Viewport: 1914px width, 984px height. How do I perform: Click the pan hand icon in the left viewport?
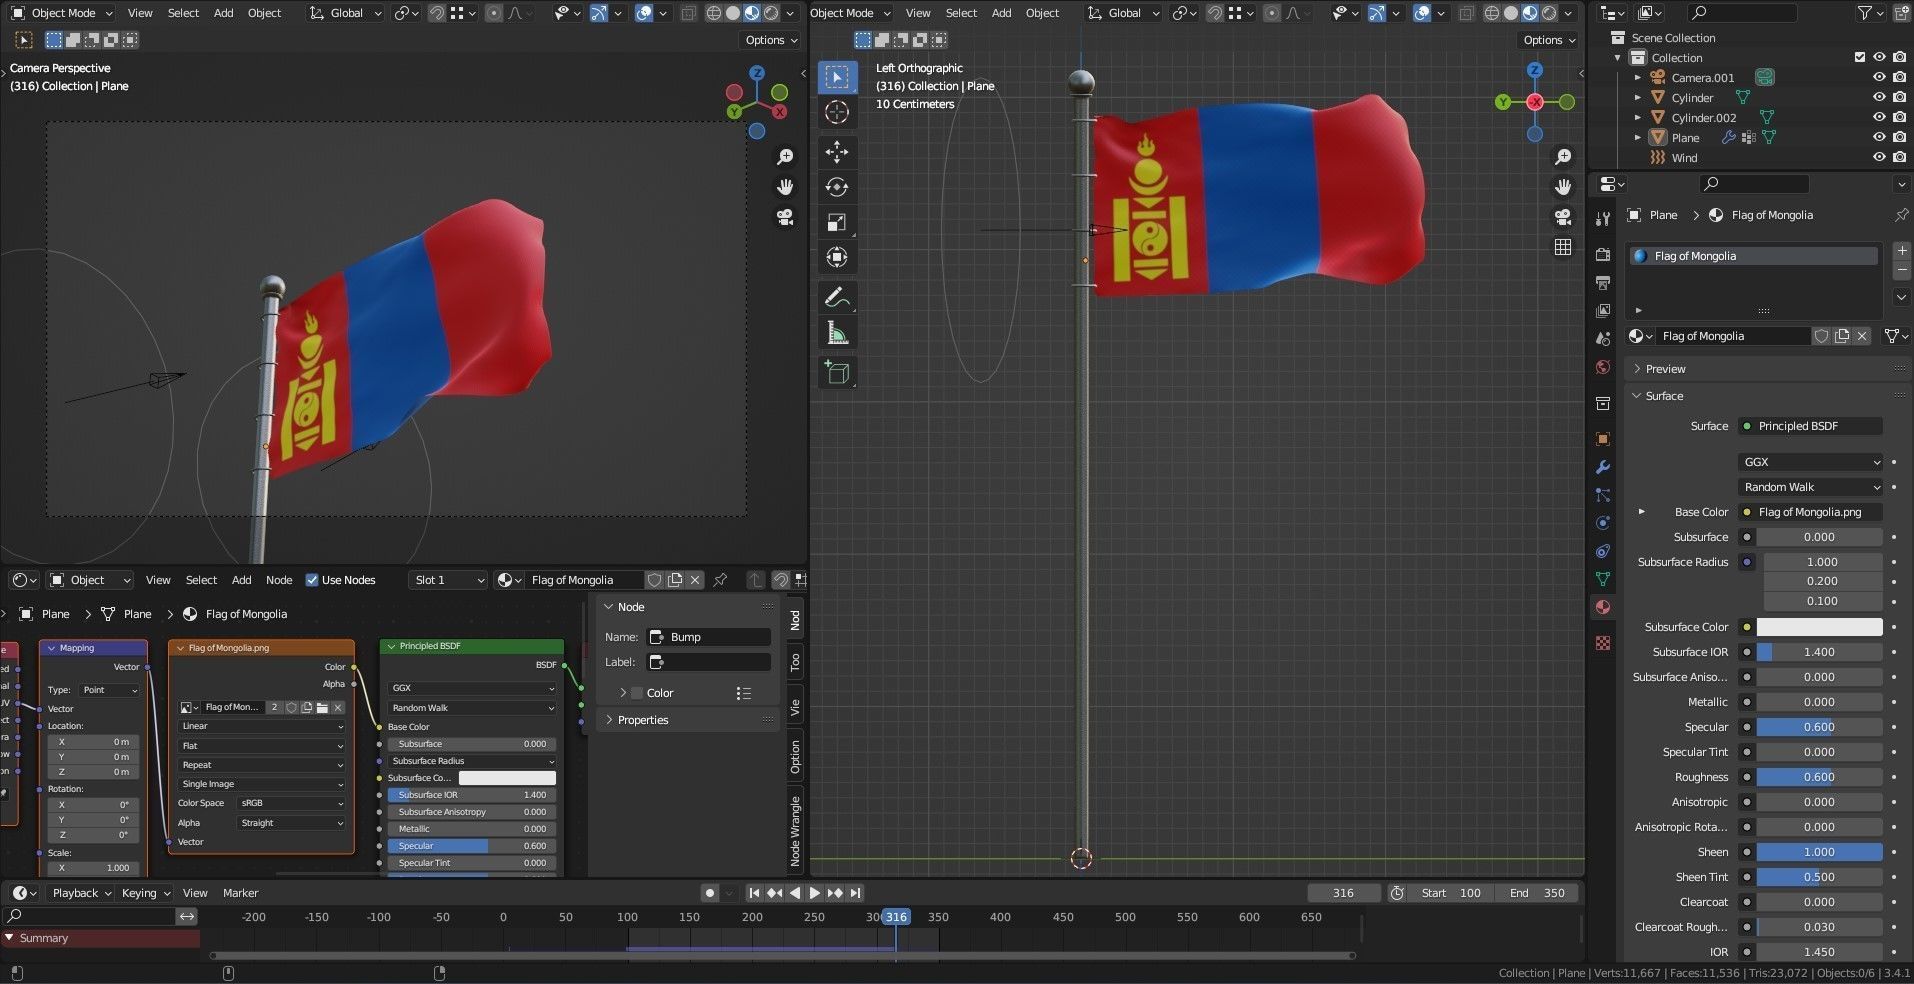pos(785,187)
